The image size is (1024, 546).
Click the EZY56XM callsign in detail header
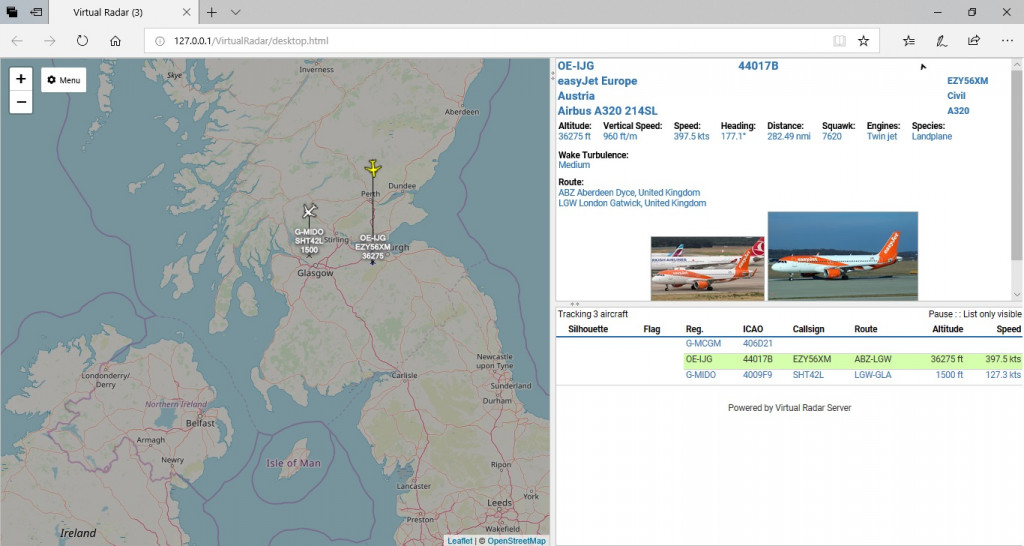(x=967, y=81)
